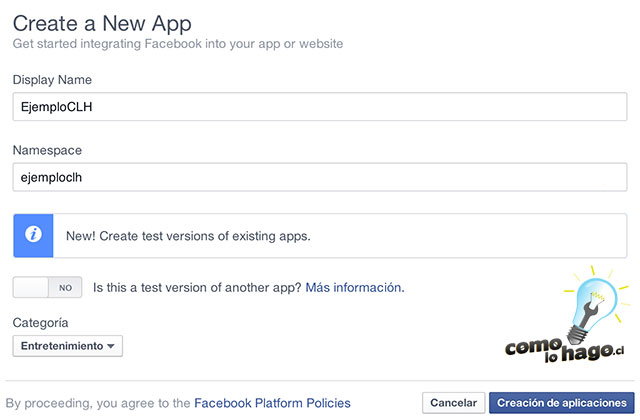Open the Más información link
This screenshot has height=420, width=640.
[x=355, y=287]
